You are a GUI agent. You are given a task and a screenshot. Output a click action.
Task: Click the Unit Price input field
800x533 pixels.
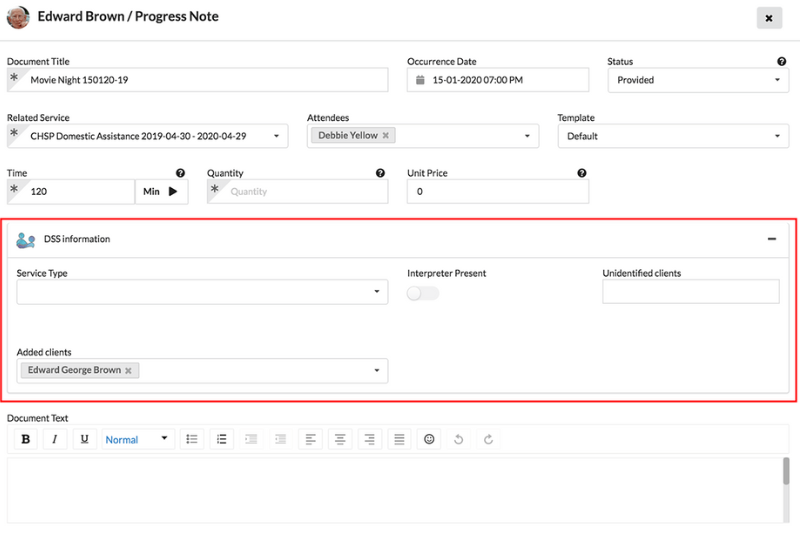[498, 191]
